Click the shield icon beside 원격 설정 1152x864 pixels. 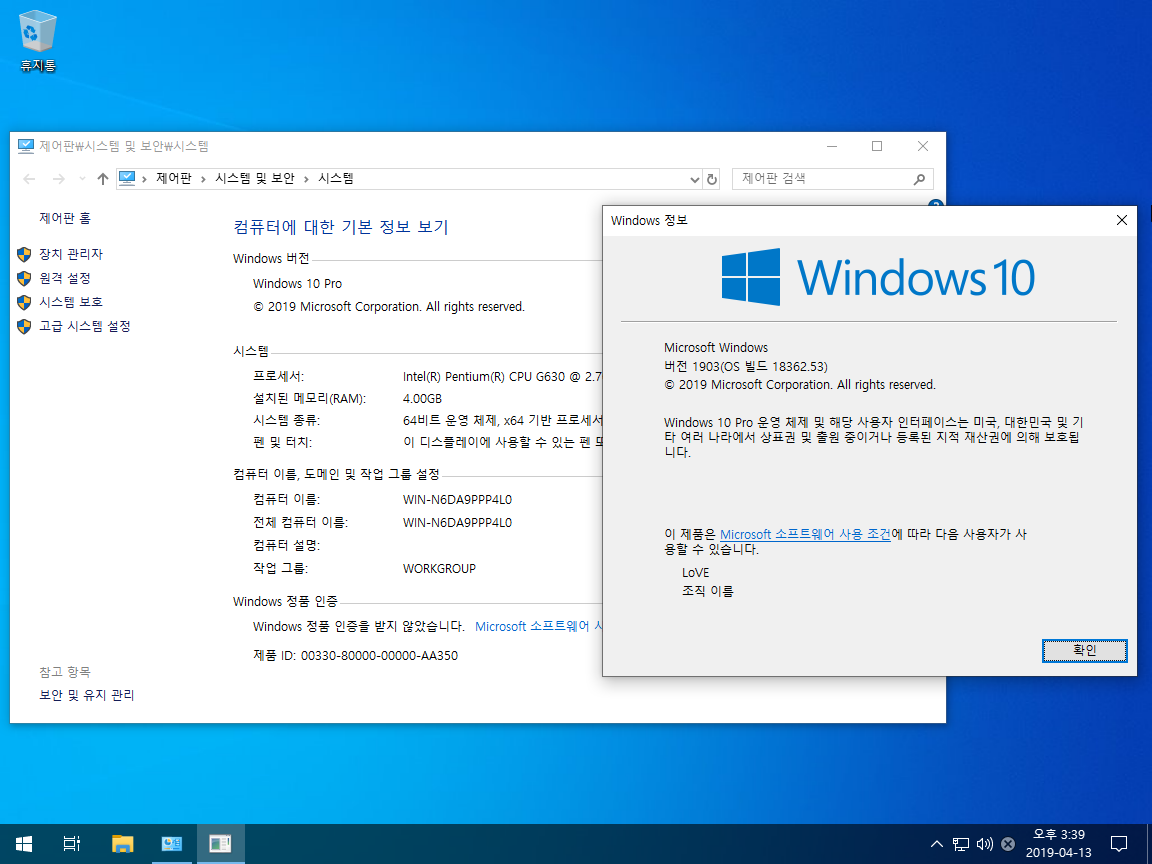tap(24, 278)
